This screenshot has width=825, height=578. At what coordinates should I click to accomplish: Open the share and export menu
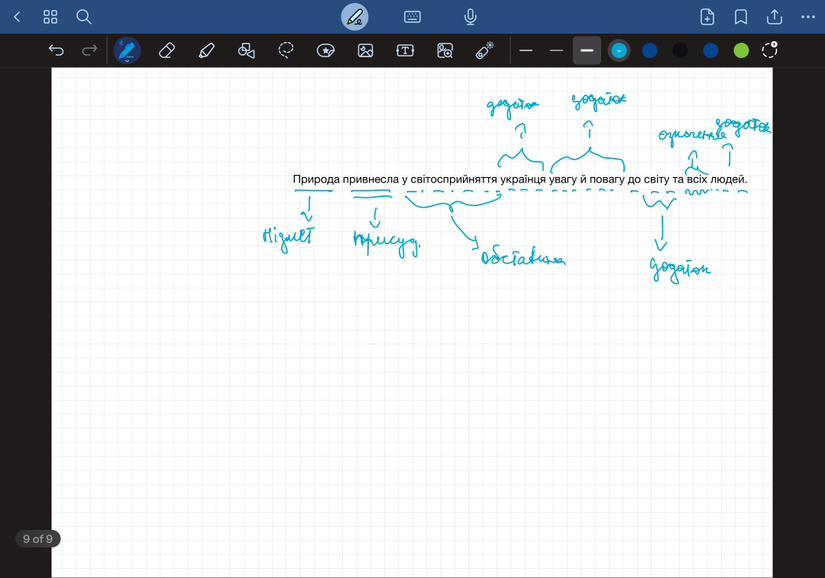coord(774,17)
